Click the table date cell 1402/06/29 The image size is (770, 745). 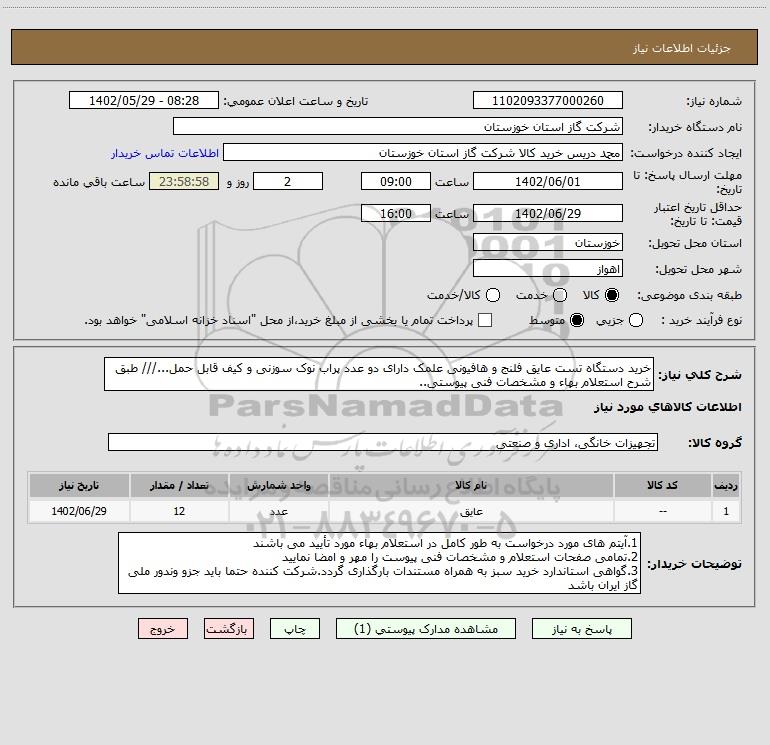(79, 512)
